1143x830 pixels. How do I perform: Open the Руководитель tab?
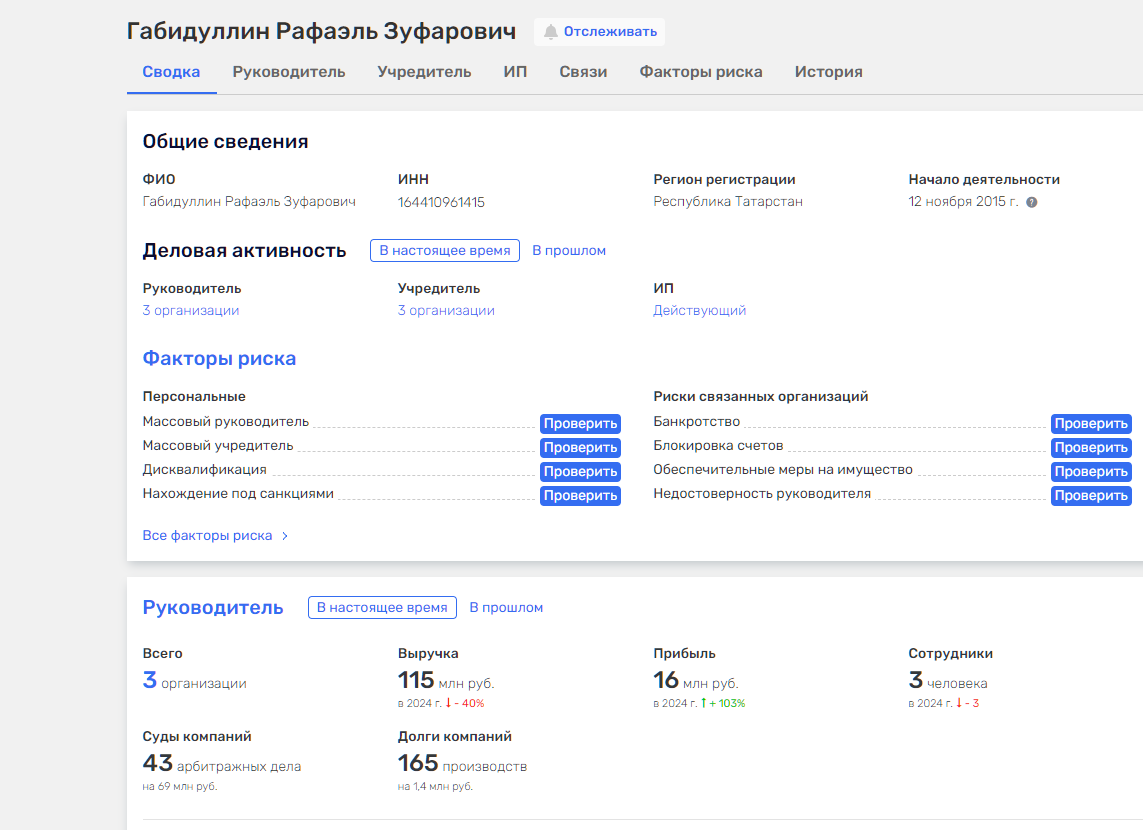[x=288, y=72]
